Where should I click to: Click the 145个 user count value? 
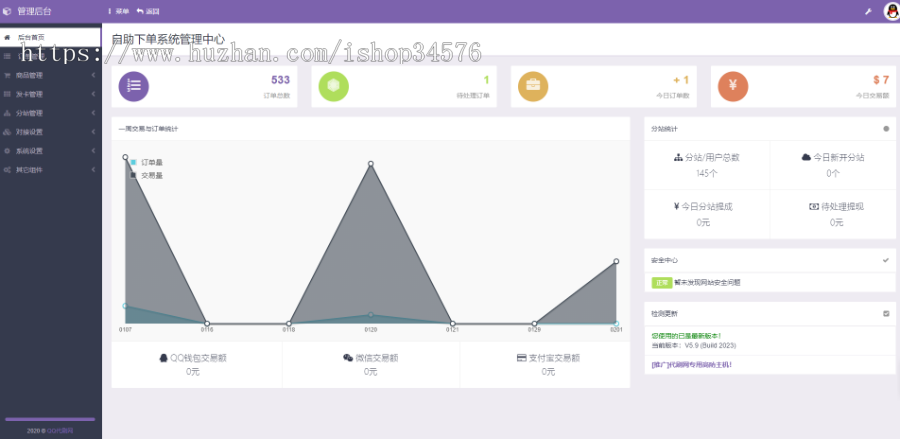[707, 173]
